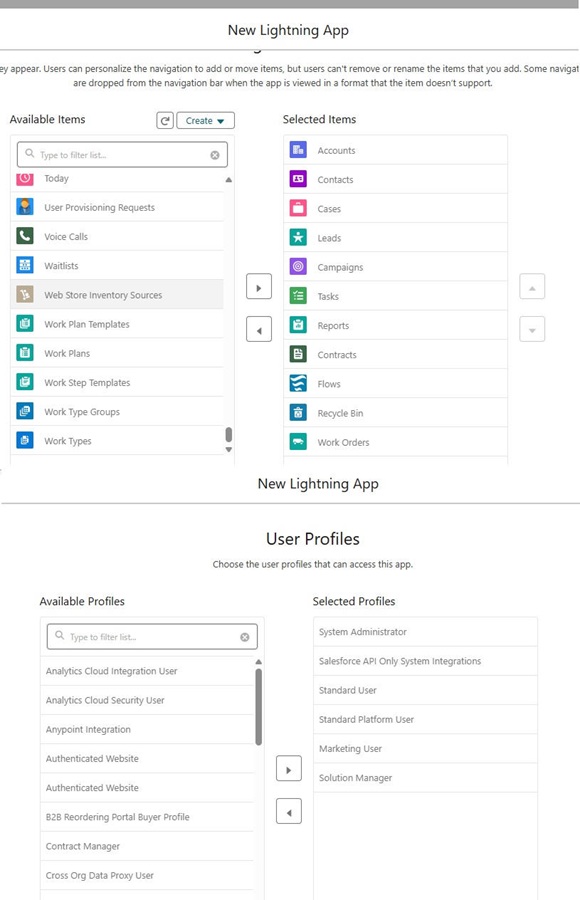Image resolution: width=580 pixels, height=900 pixels.
Task: Move selected item down in order
Action: pyautogui.click(x=532, y=329)
